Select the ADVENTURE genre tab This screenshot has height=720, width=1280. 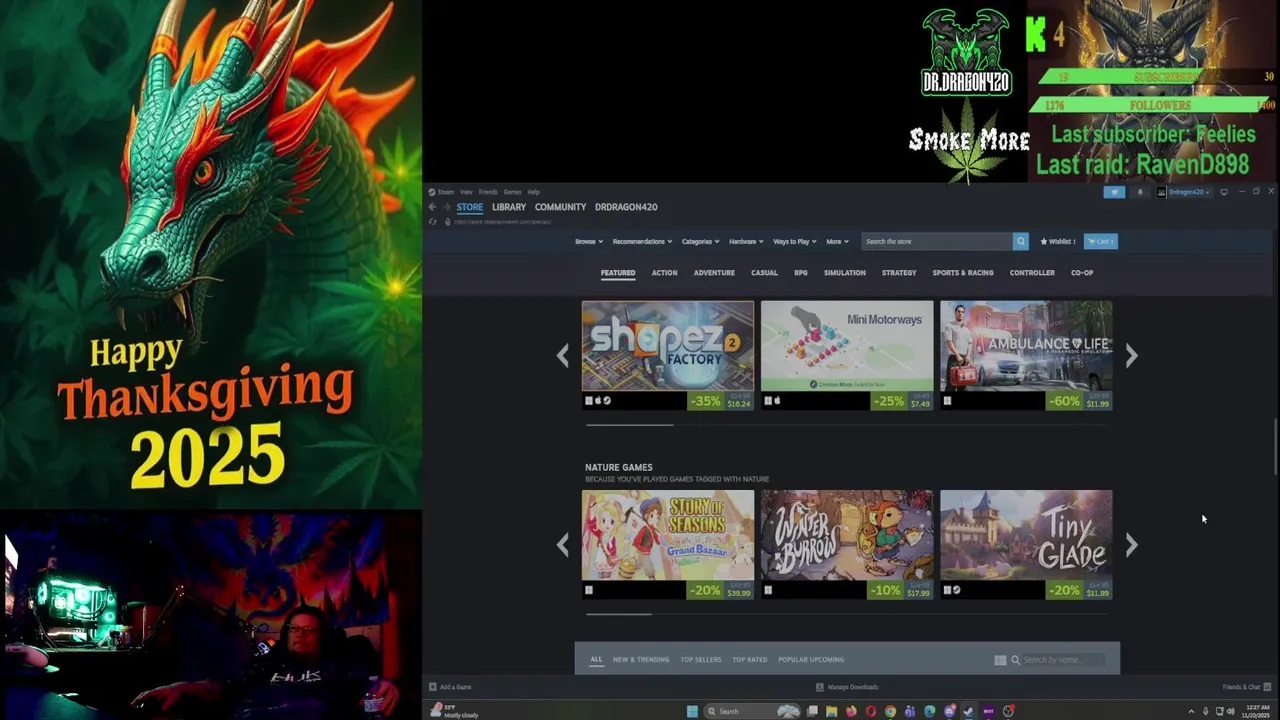point(714,273)
